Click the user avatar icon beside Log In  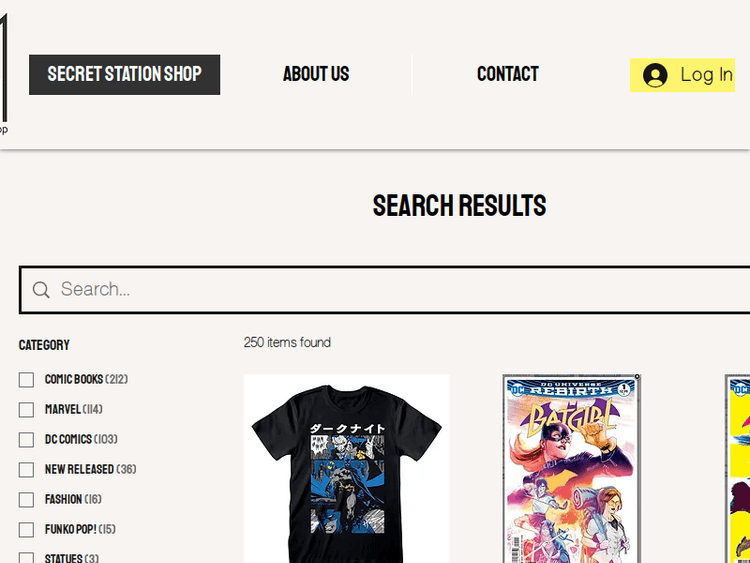pyautogui.click(x=655, y=75)
